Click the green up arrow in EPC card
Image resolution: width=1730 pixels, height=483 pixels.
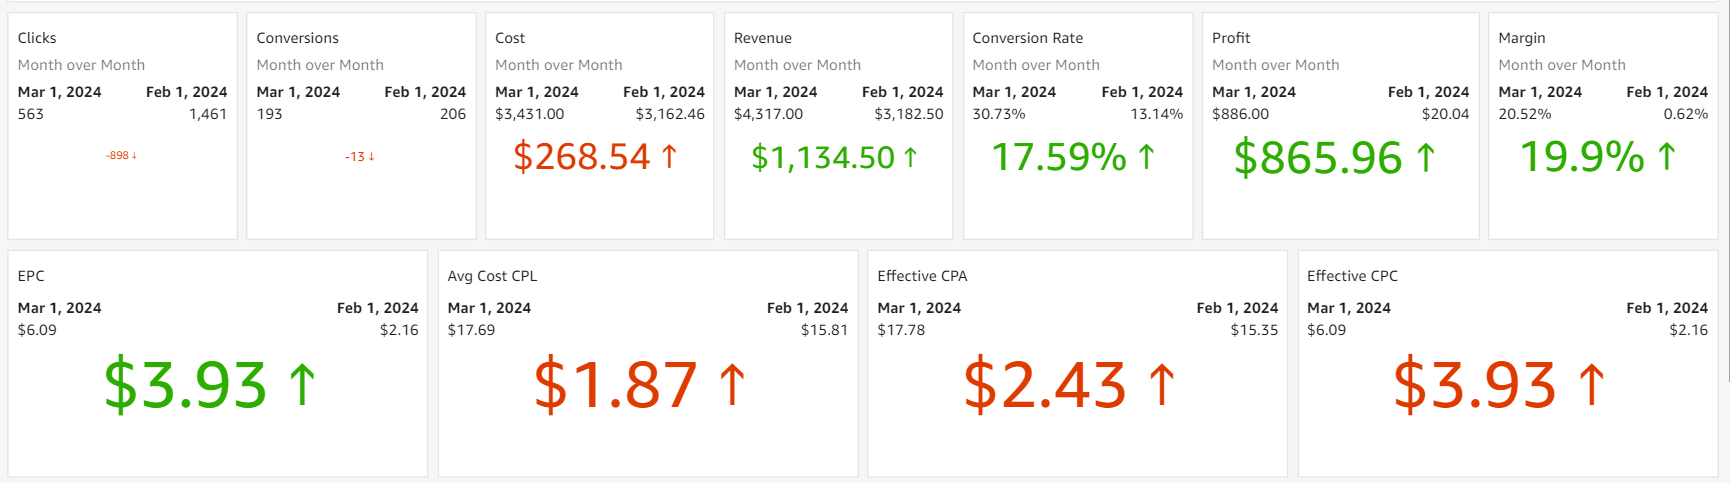[x=302, y=385]
